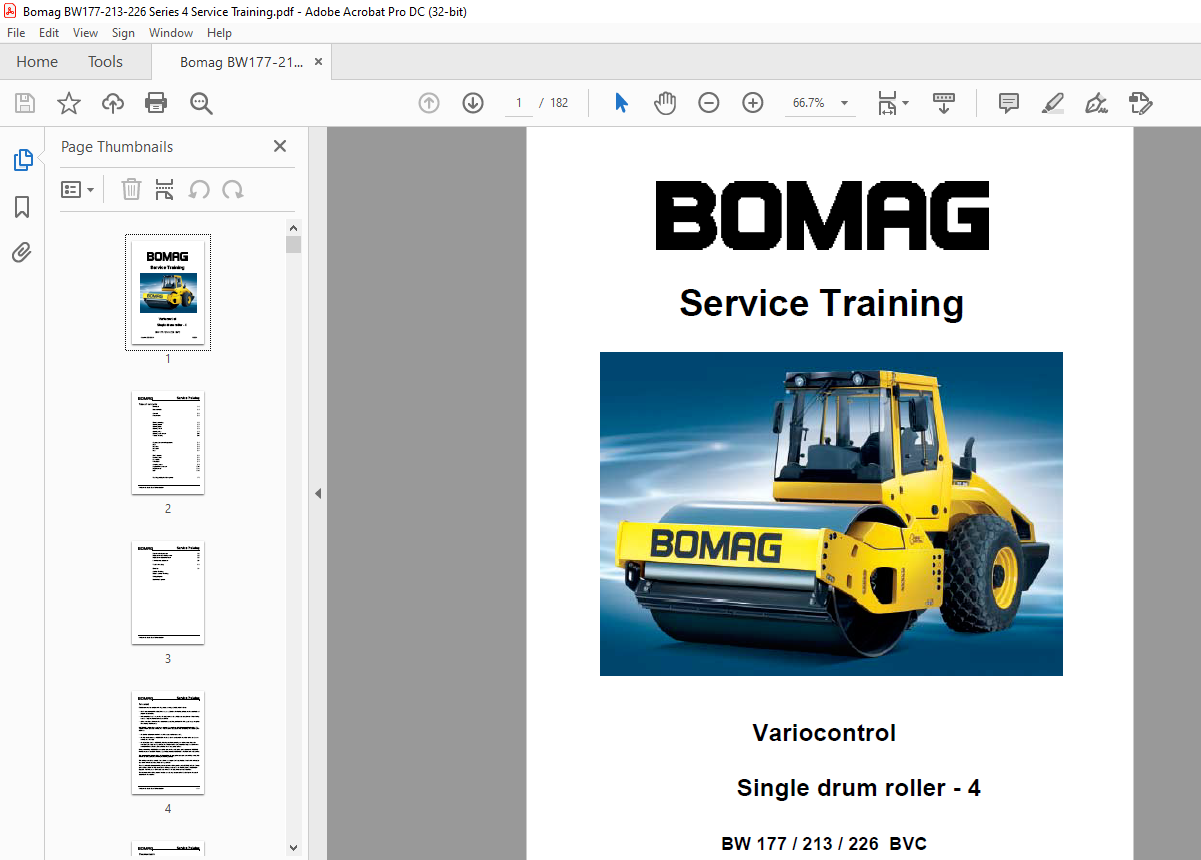Bookmark the file with the star icon

click(69, 103)
